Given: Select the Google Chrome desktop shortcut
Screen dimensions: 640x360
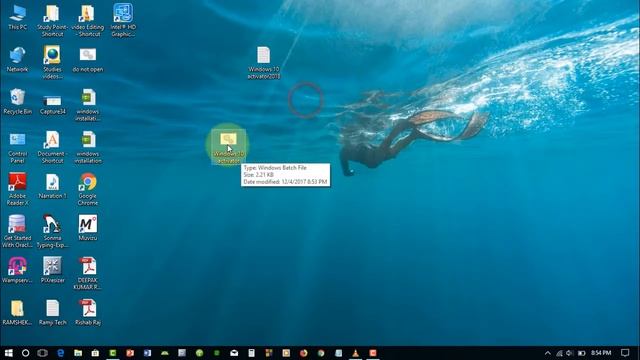Looking at the screenshot, I should pyautogui.click(x=88, y=189).
